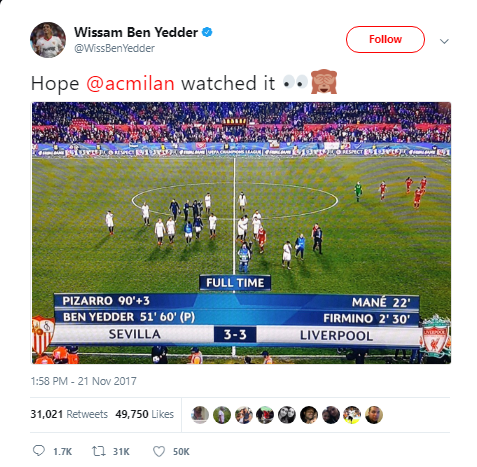Click the fifth liker avatar, black-and-white photo
477x467 pixels.
coord(287,415)
